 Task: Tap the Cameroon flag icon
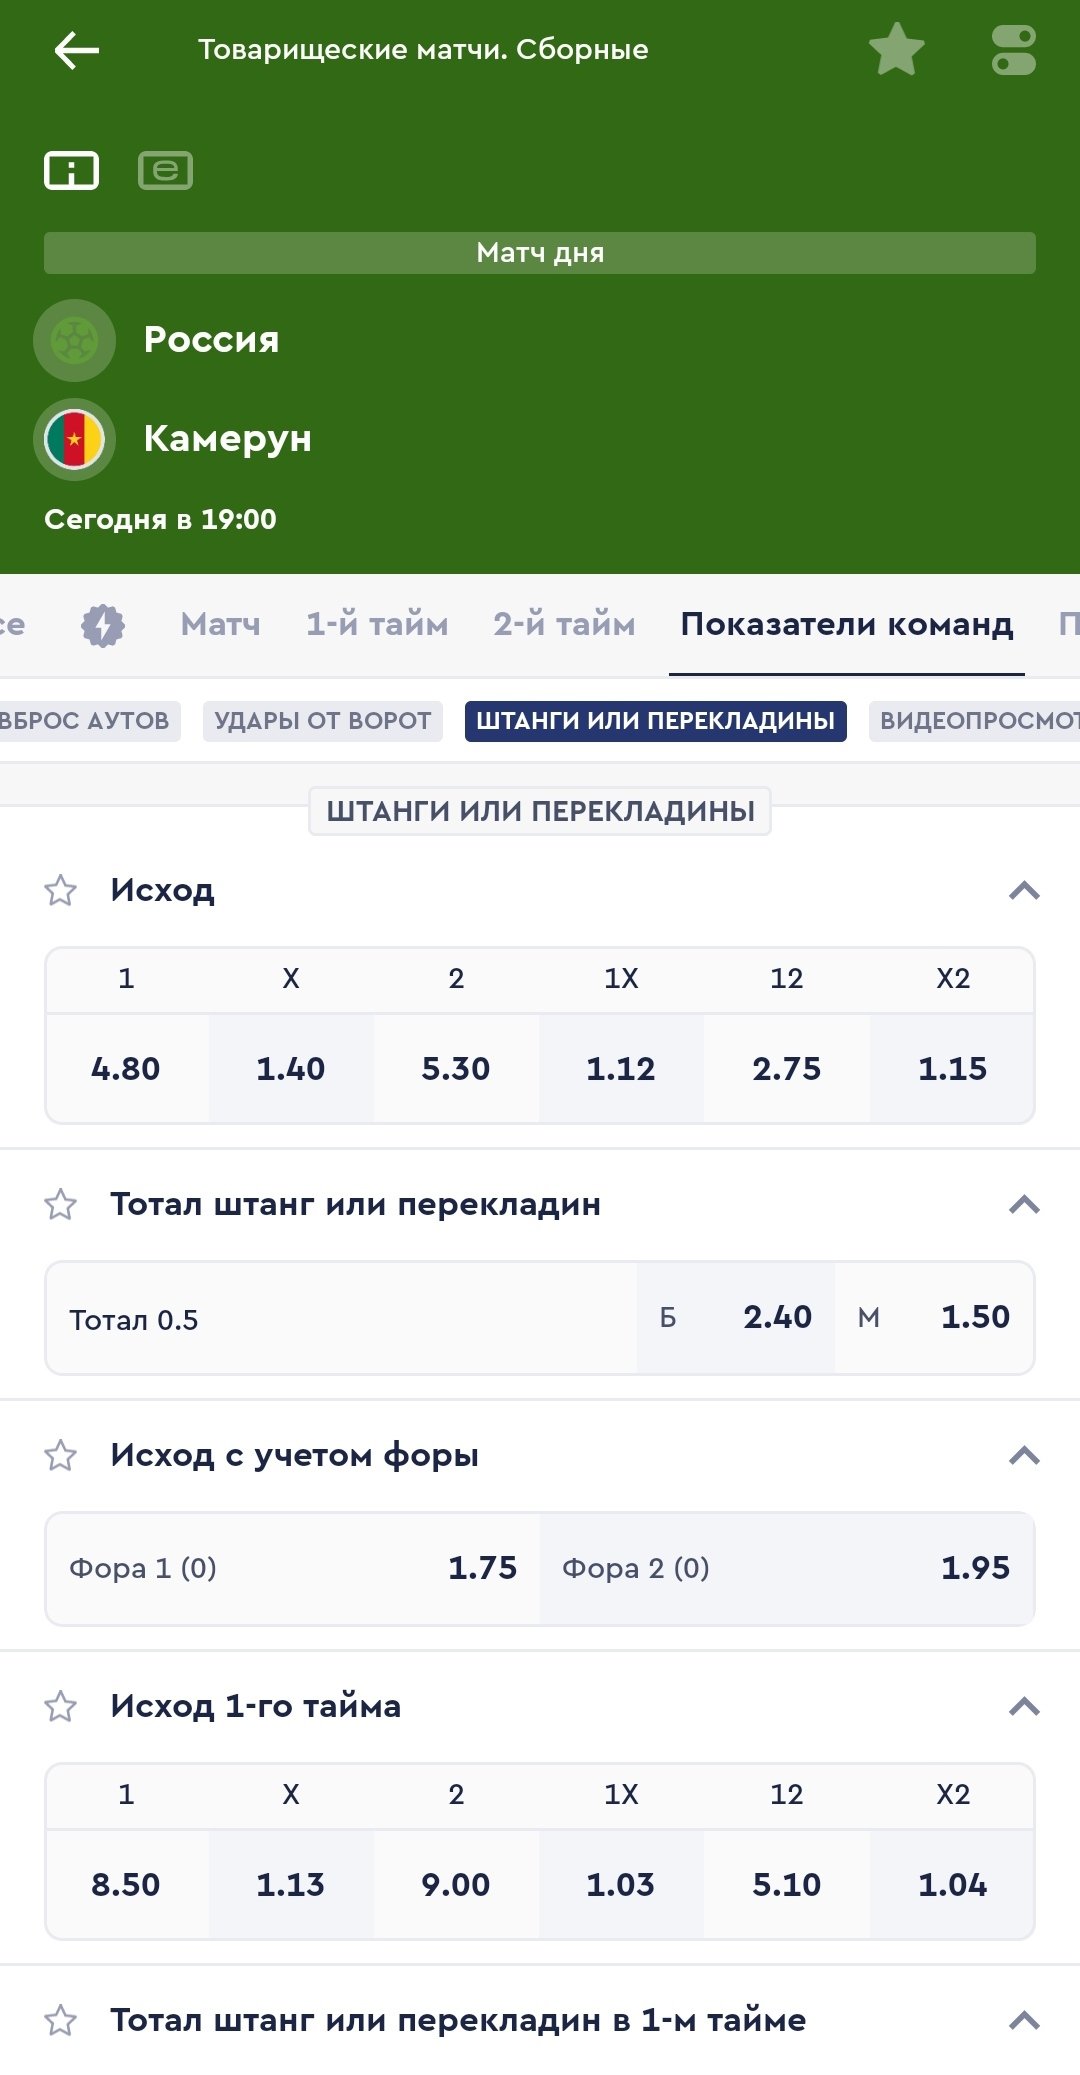click(74, 439)
